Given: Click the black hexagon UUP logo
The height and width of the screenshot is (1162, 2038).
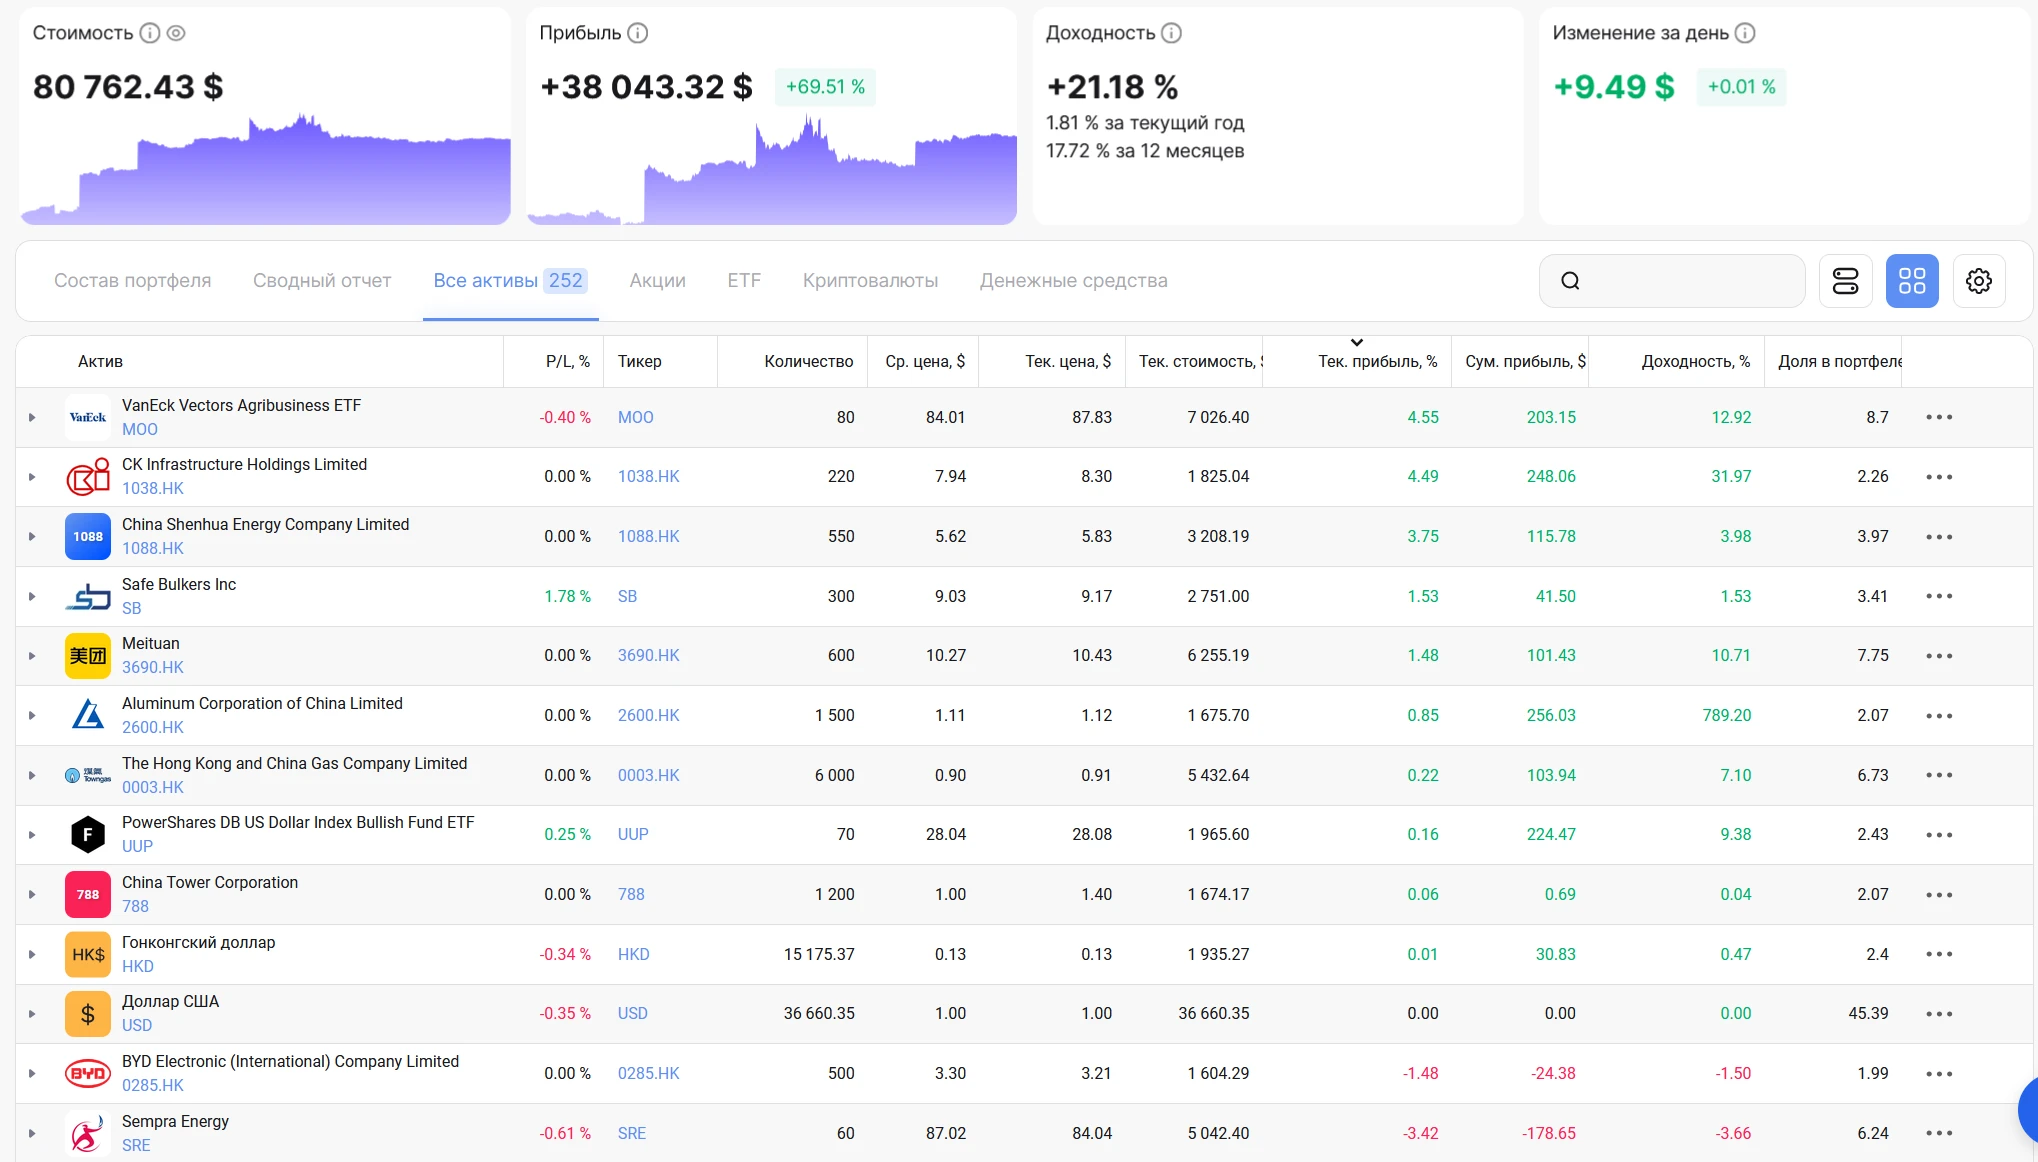Looking at the screenshot, I should tap(88, 835).
